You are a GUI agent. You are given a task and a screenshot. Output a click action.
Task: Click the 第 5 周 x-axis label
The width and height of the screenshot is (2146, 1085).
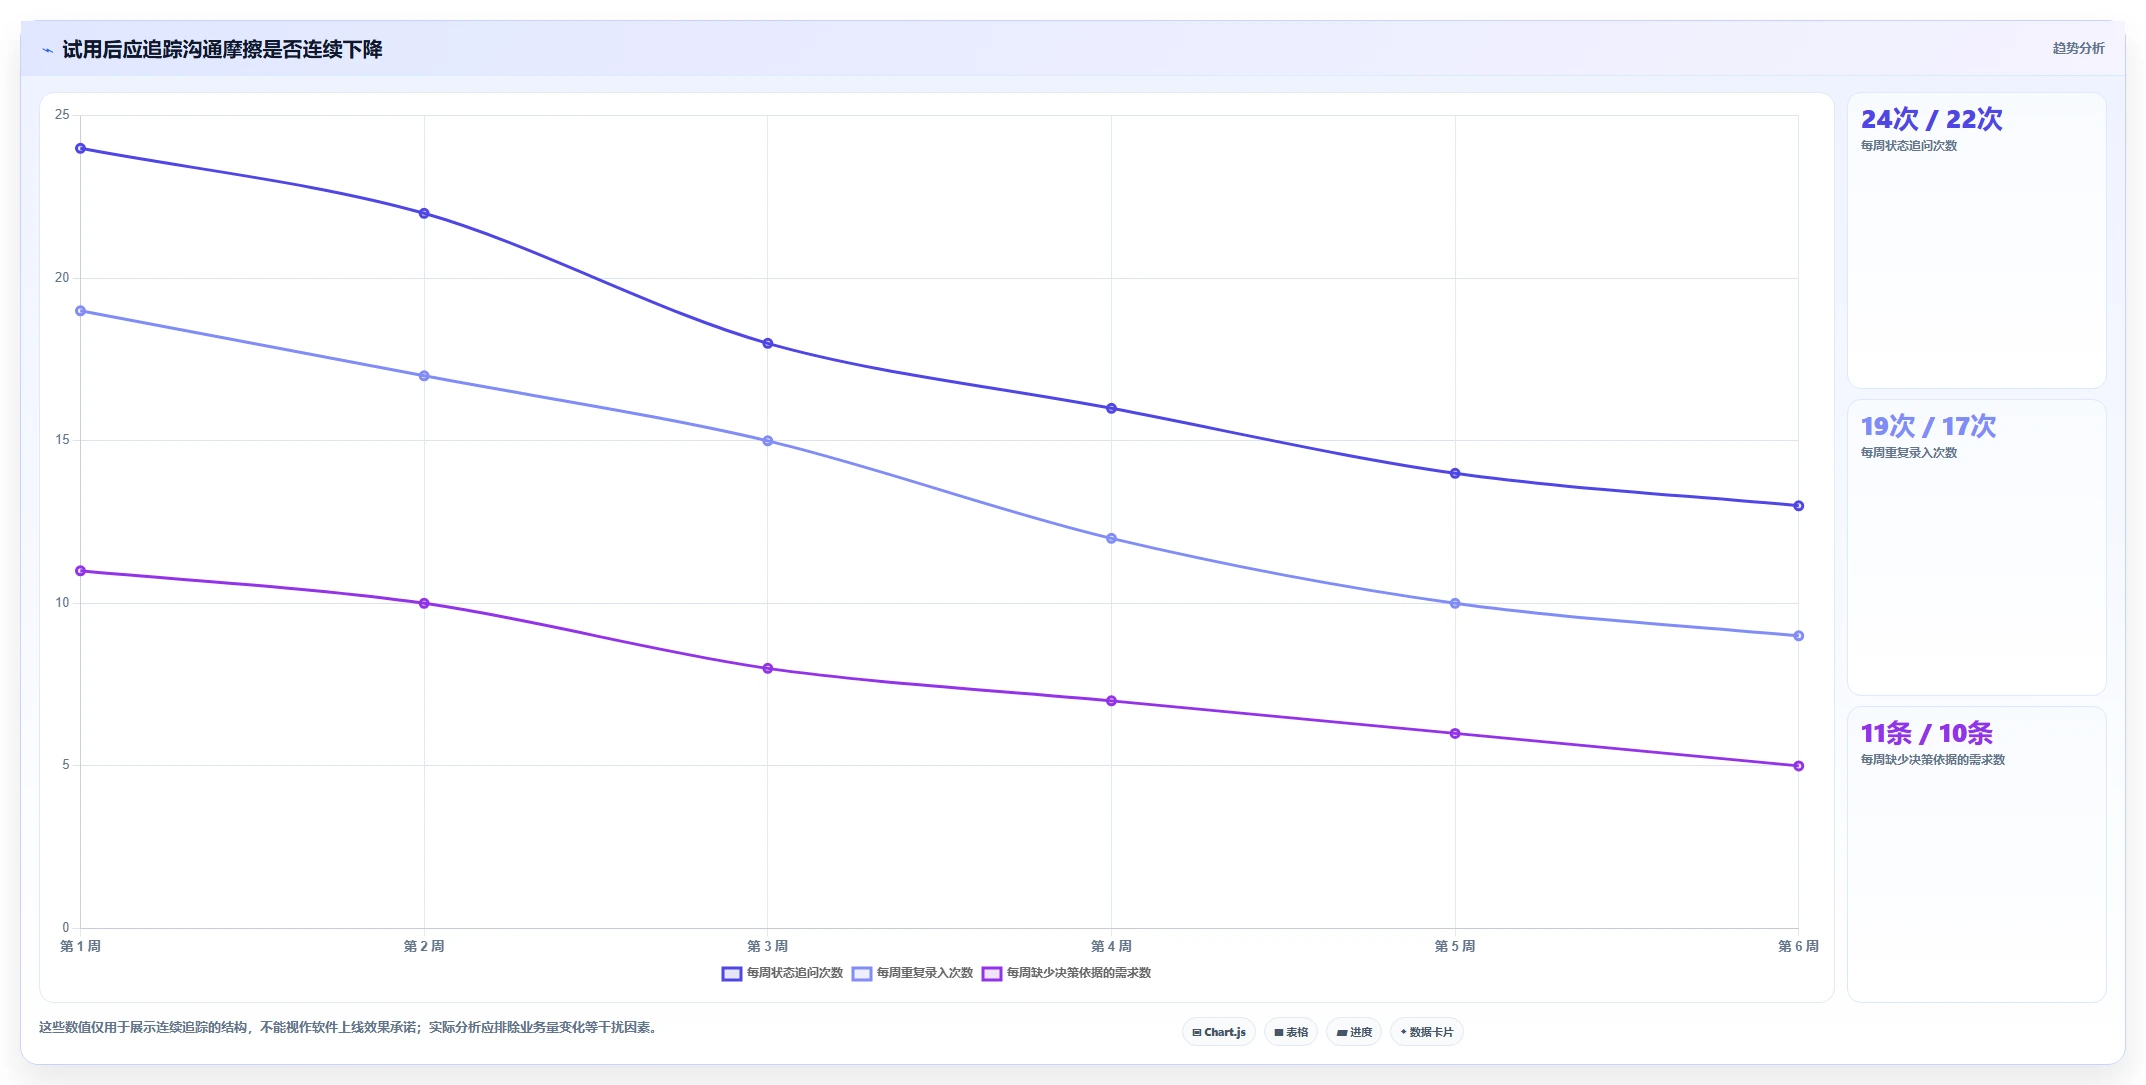point(1455,946)
